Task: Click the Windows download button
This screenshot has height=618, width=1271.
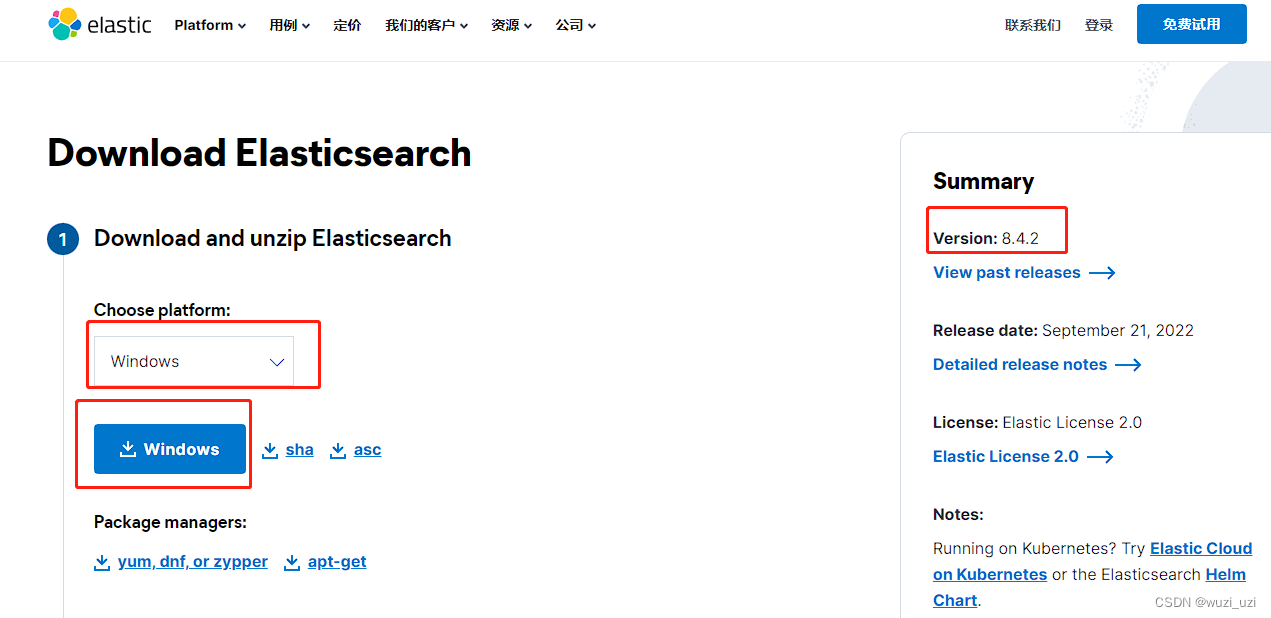Action: point(170,448)
